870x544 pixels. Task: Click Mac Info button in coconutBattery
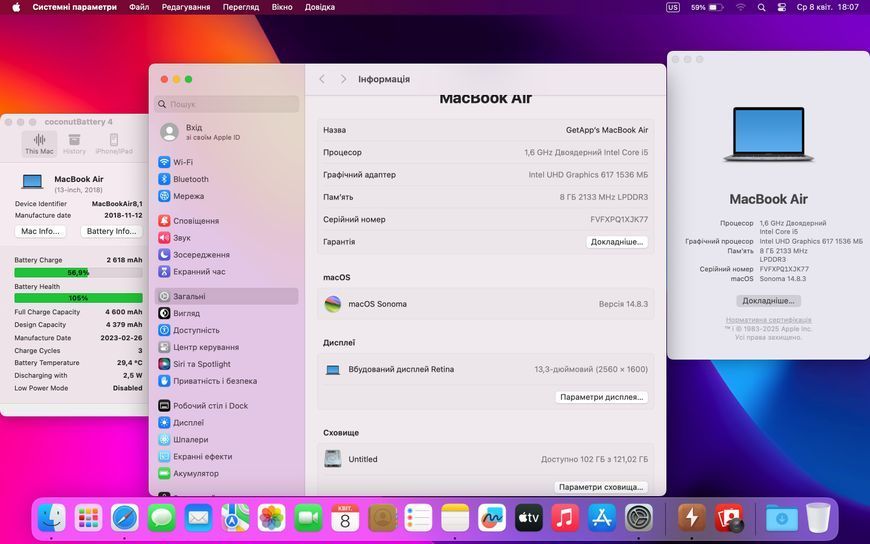[41, 231]
